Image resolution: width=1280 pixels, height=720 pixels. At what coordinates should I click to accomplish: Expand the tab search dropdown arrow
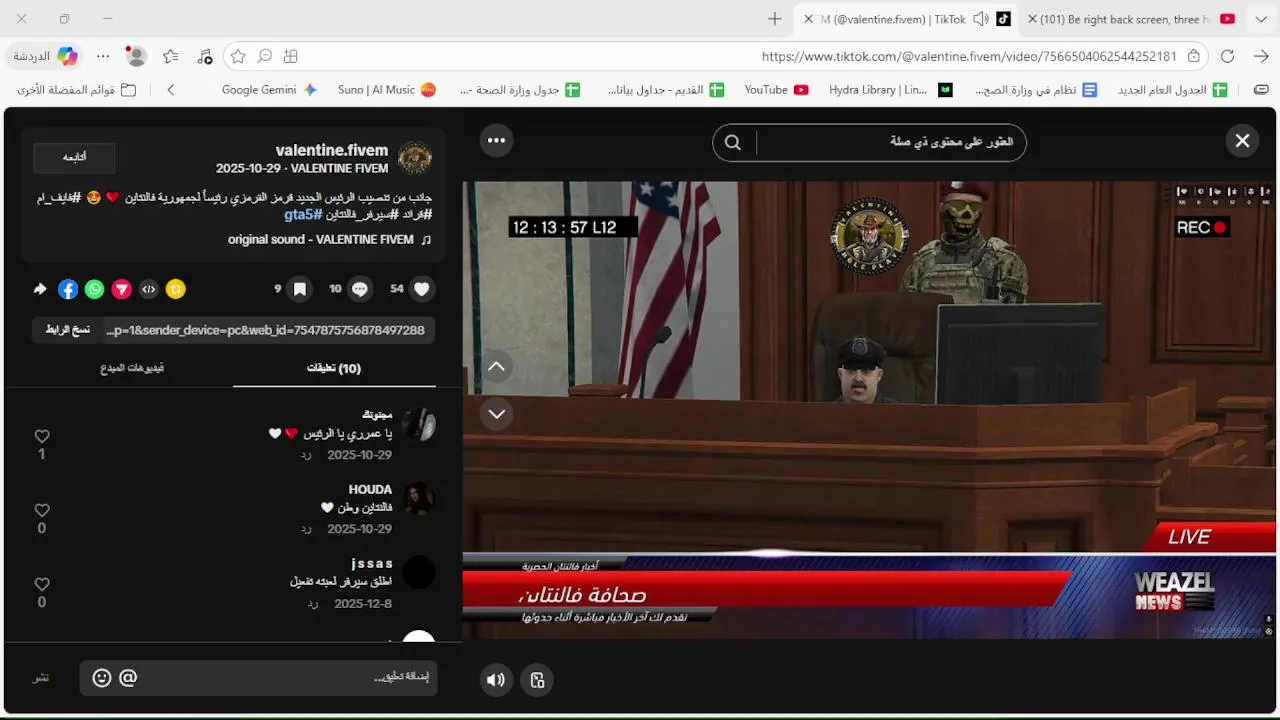(x=1260, y=19)
